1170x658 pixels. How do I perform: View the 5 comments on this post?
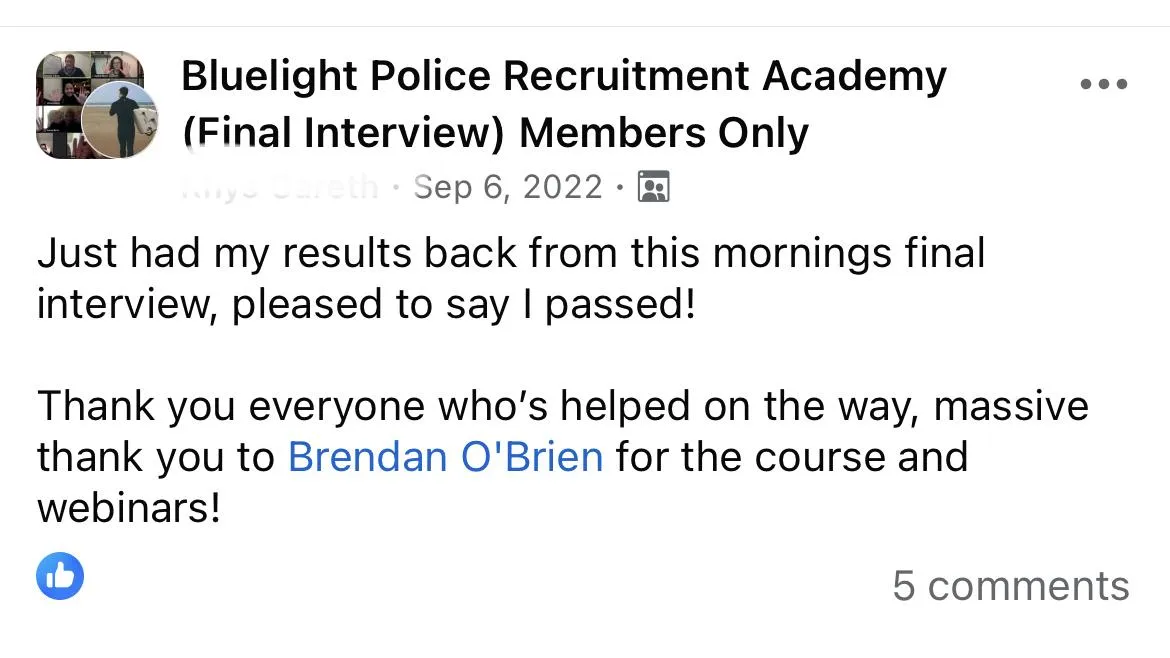click(x=1011, y=586)
